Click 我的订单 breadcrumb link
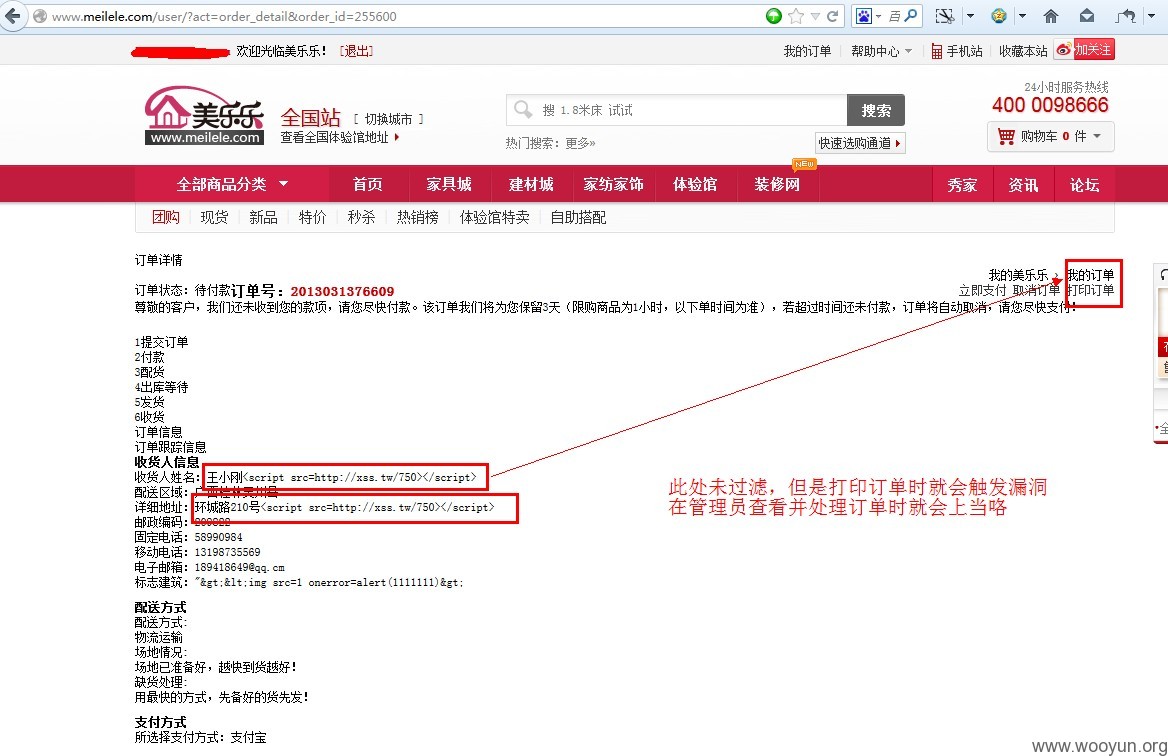 coord(1091,275)
